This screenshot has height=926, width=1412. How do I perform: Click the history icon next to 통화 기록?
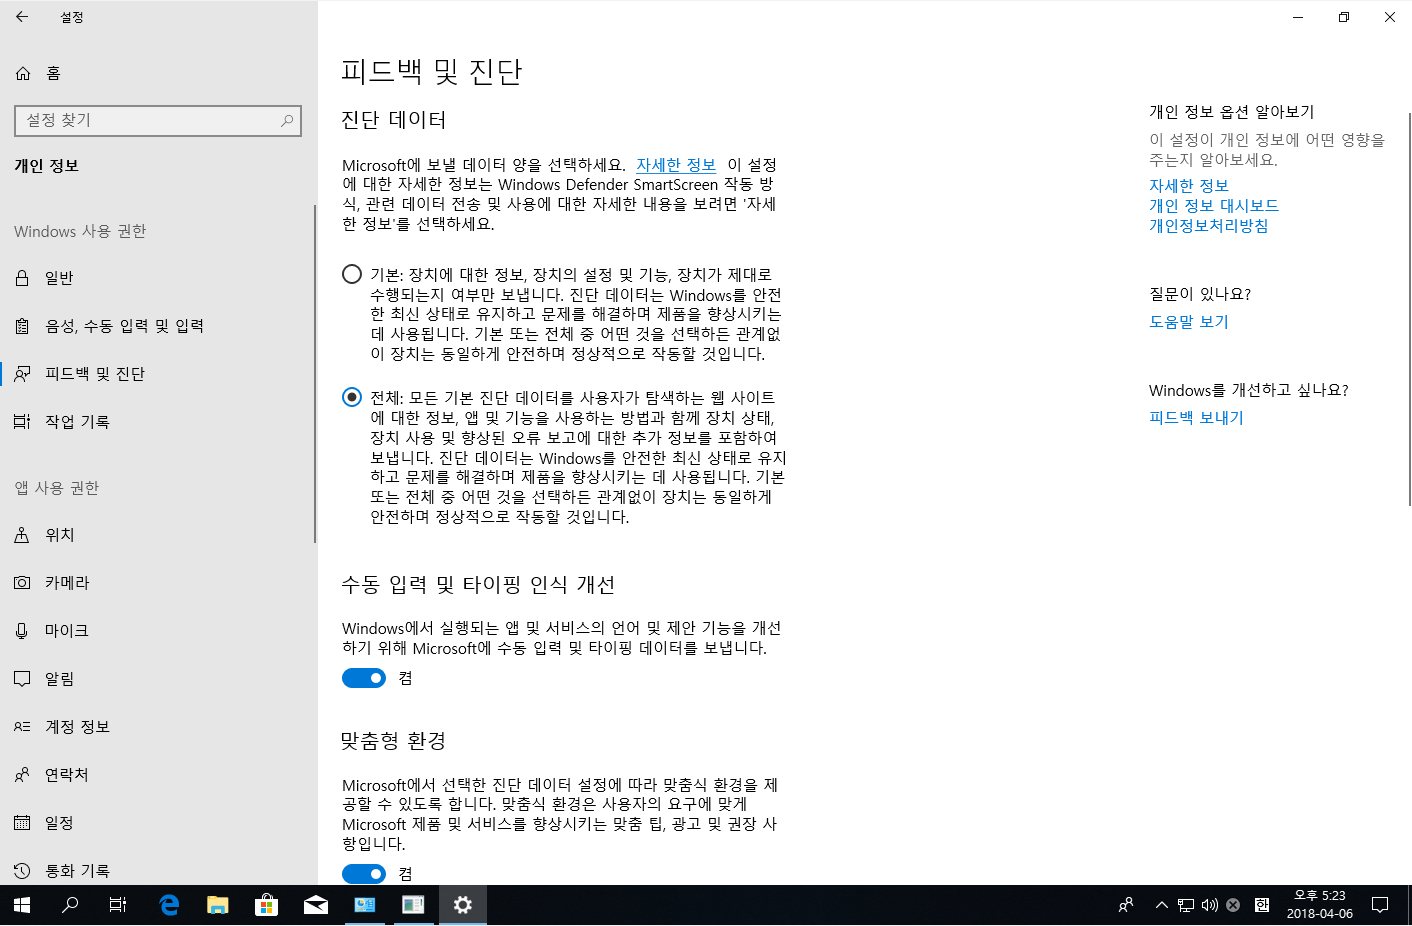(x=22, y=871)
